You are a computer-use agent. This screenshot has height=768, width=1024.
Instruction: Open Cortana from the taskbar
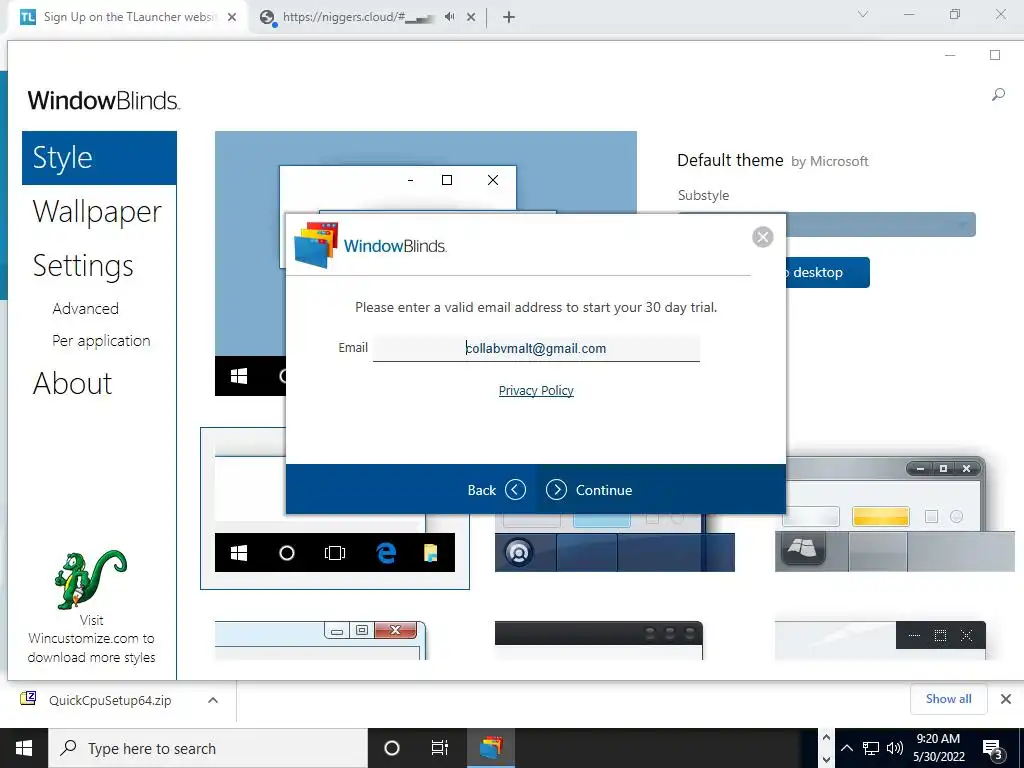pos(392,748)
